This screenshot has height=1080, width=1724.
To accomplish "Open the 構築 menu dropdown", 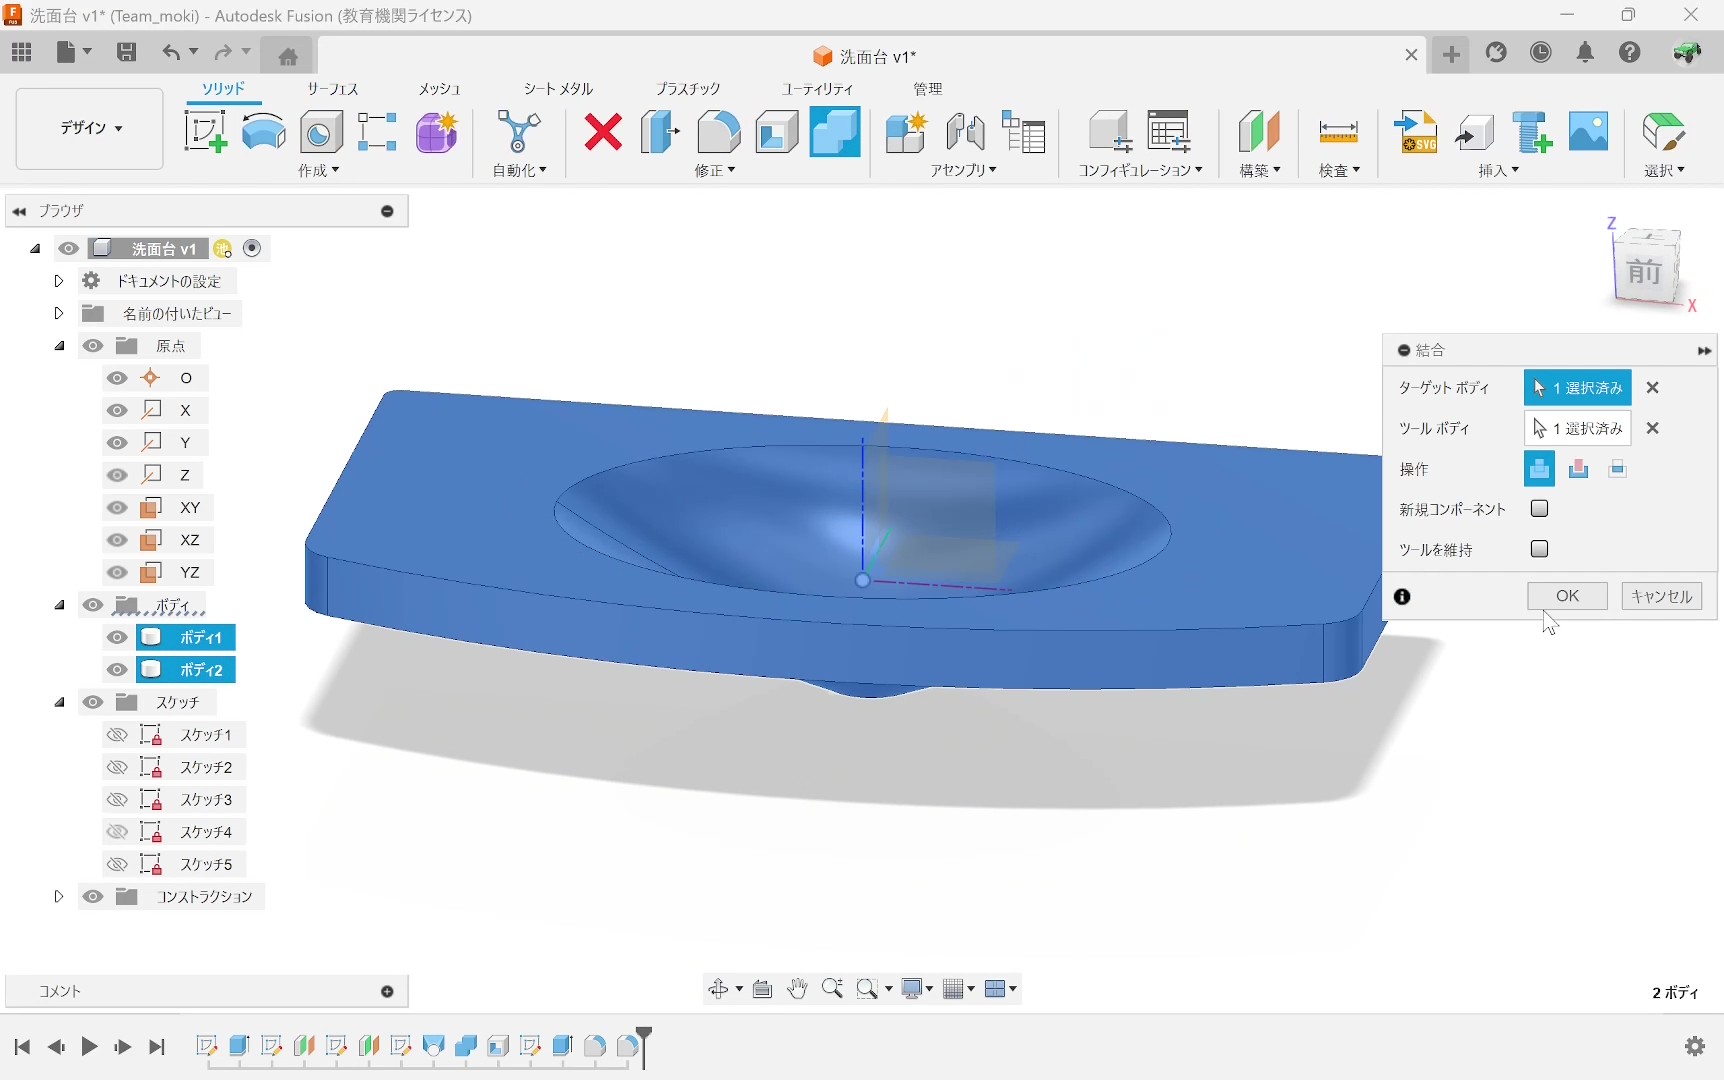I will tap(1260, 170).
